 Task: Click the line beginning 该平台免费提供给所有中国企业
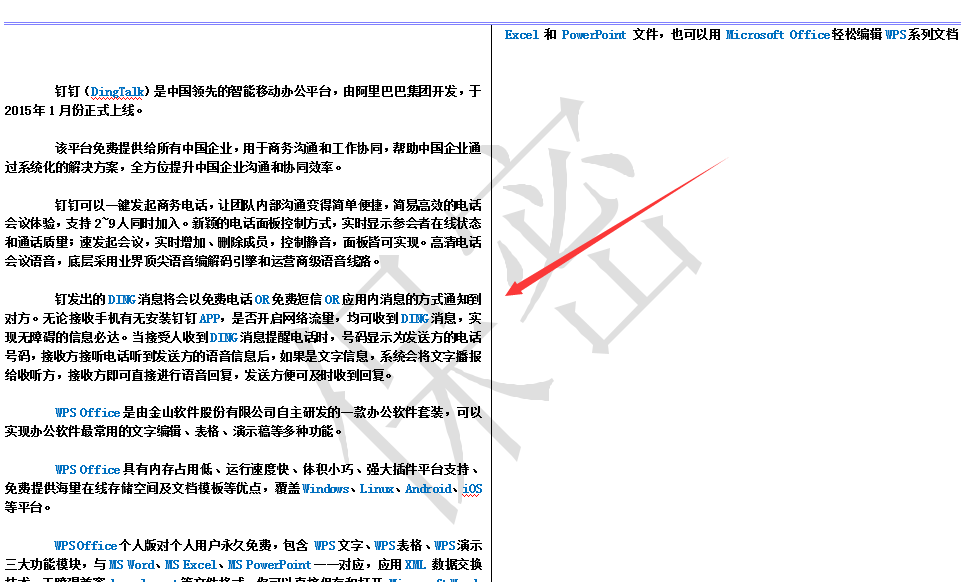(x=268, y=148)
